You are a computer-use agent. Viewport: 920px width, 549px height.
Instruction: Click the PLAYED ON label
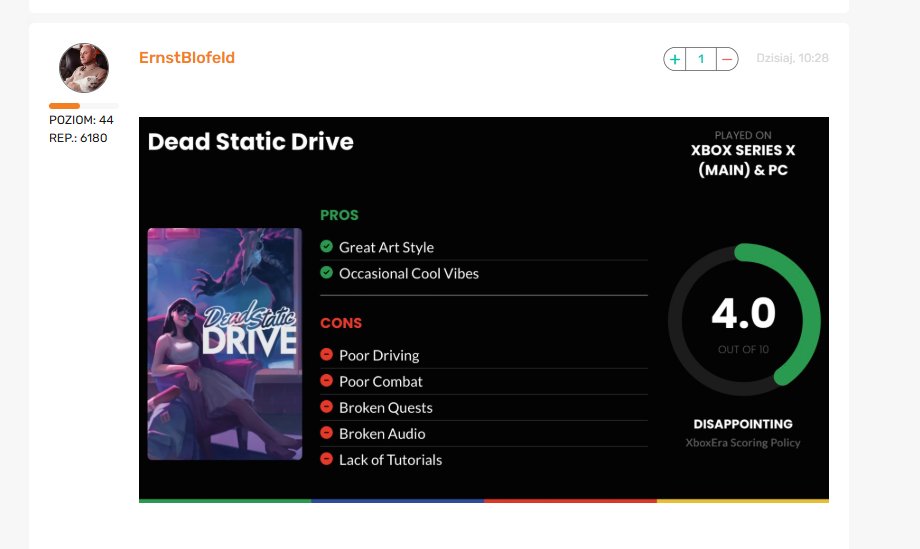pos(743,135)
